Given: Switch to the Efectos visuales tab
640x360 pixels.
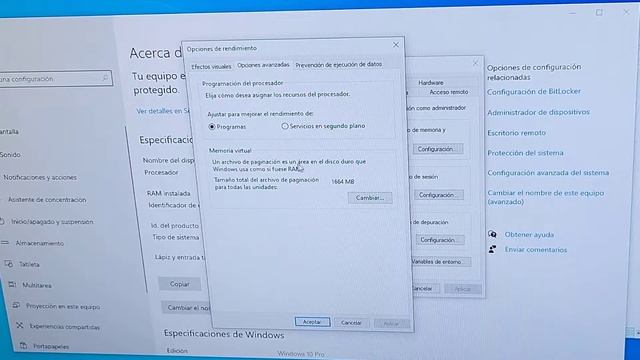Looking at the screenshot, I should (x=211, y=66).
